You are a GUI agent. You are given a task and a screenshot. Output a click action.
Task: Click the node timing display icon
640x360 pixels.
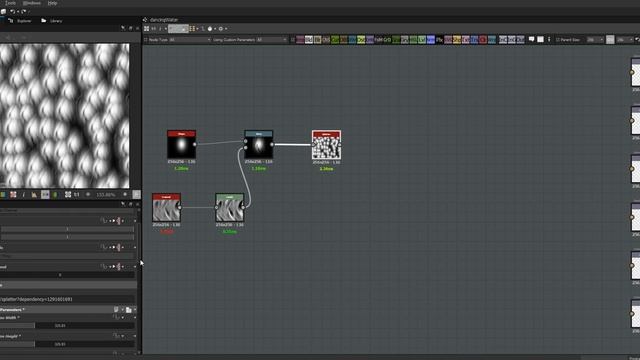coord(210,29)
